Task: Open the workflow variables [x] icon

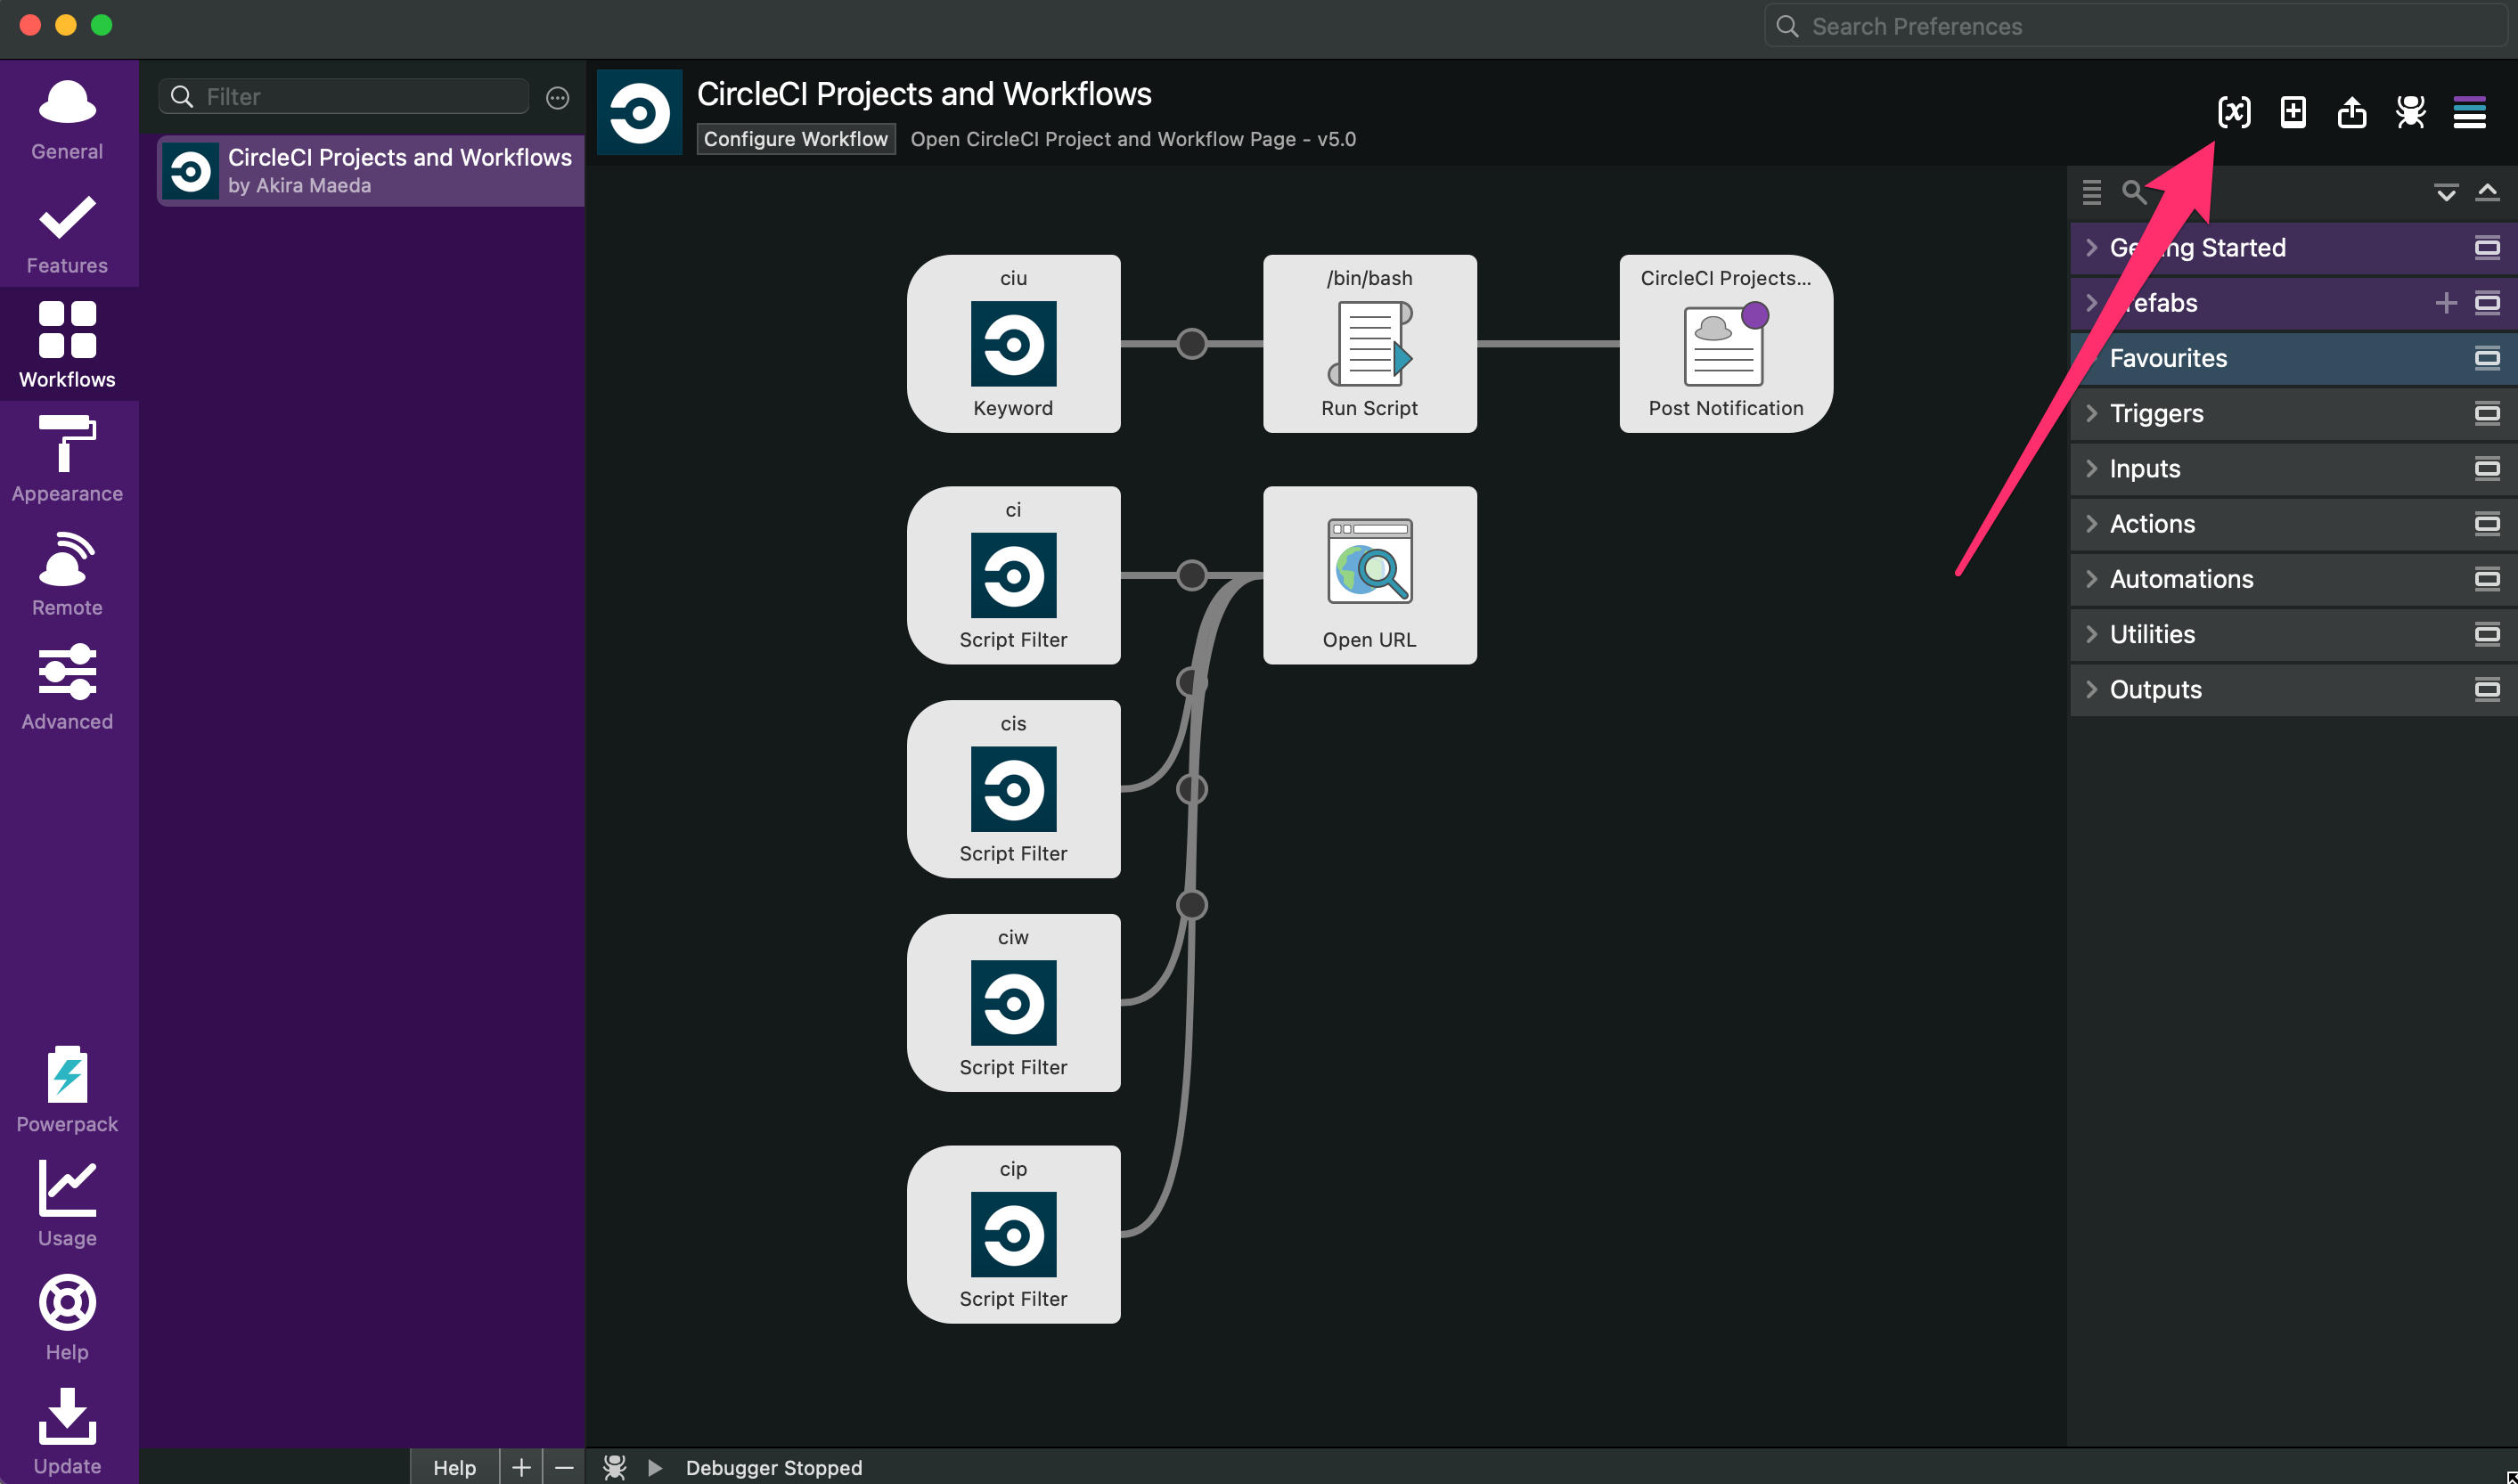Action: (x=2233, y=112)
